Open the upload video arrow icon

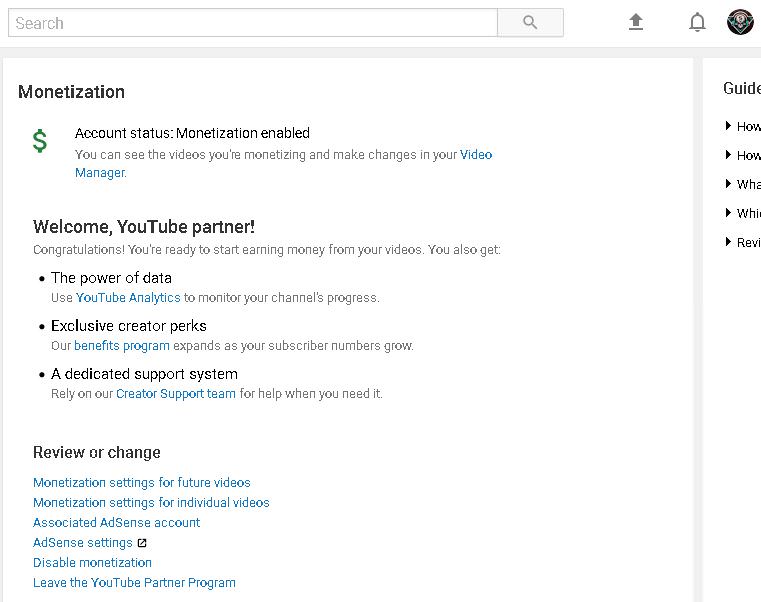(636, 22)
